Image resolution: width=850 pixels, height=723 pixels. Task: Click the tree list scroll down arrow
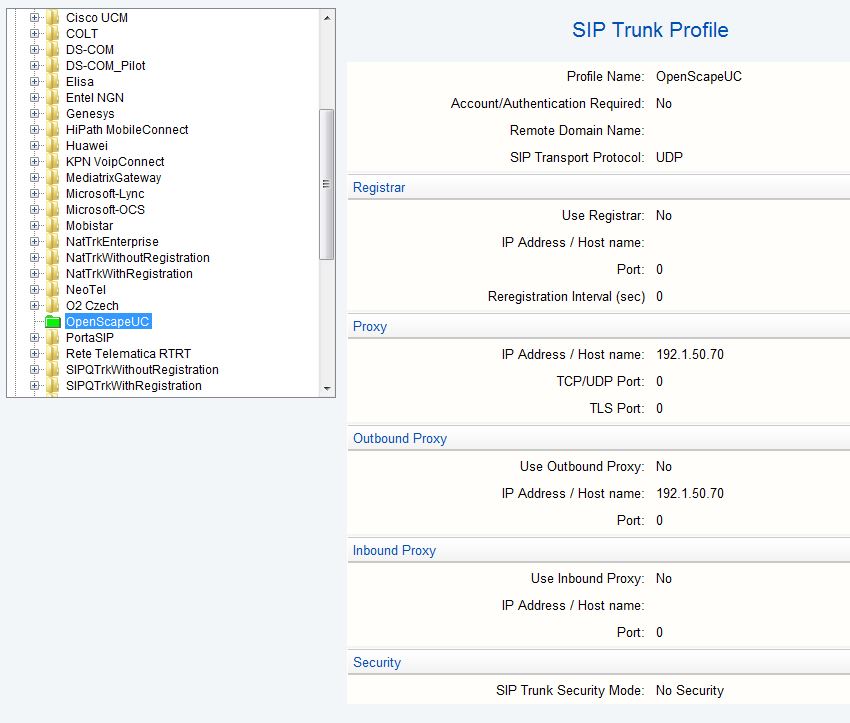click(x=327, y=388)
